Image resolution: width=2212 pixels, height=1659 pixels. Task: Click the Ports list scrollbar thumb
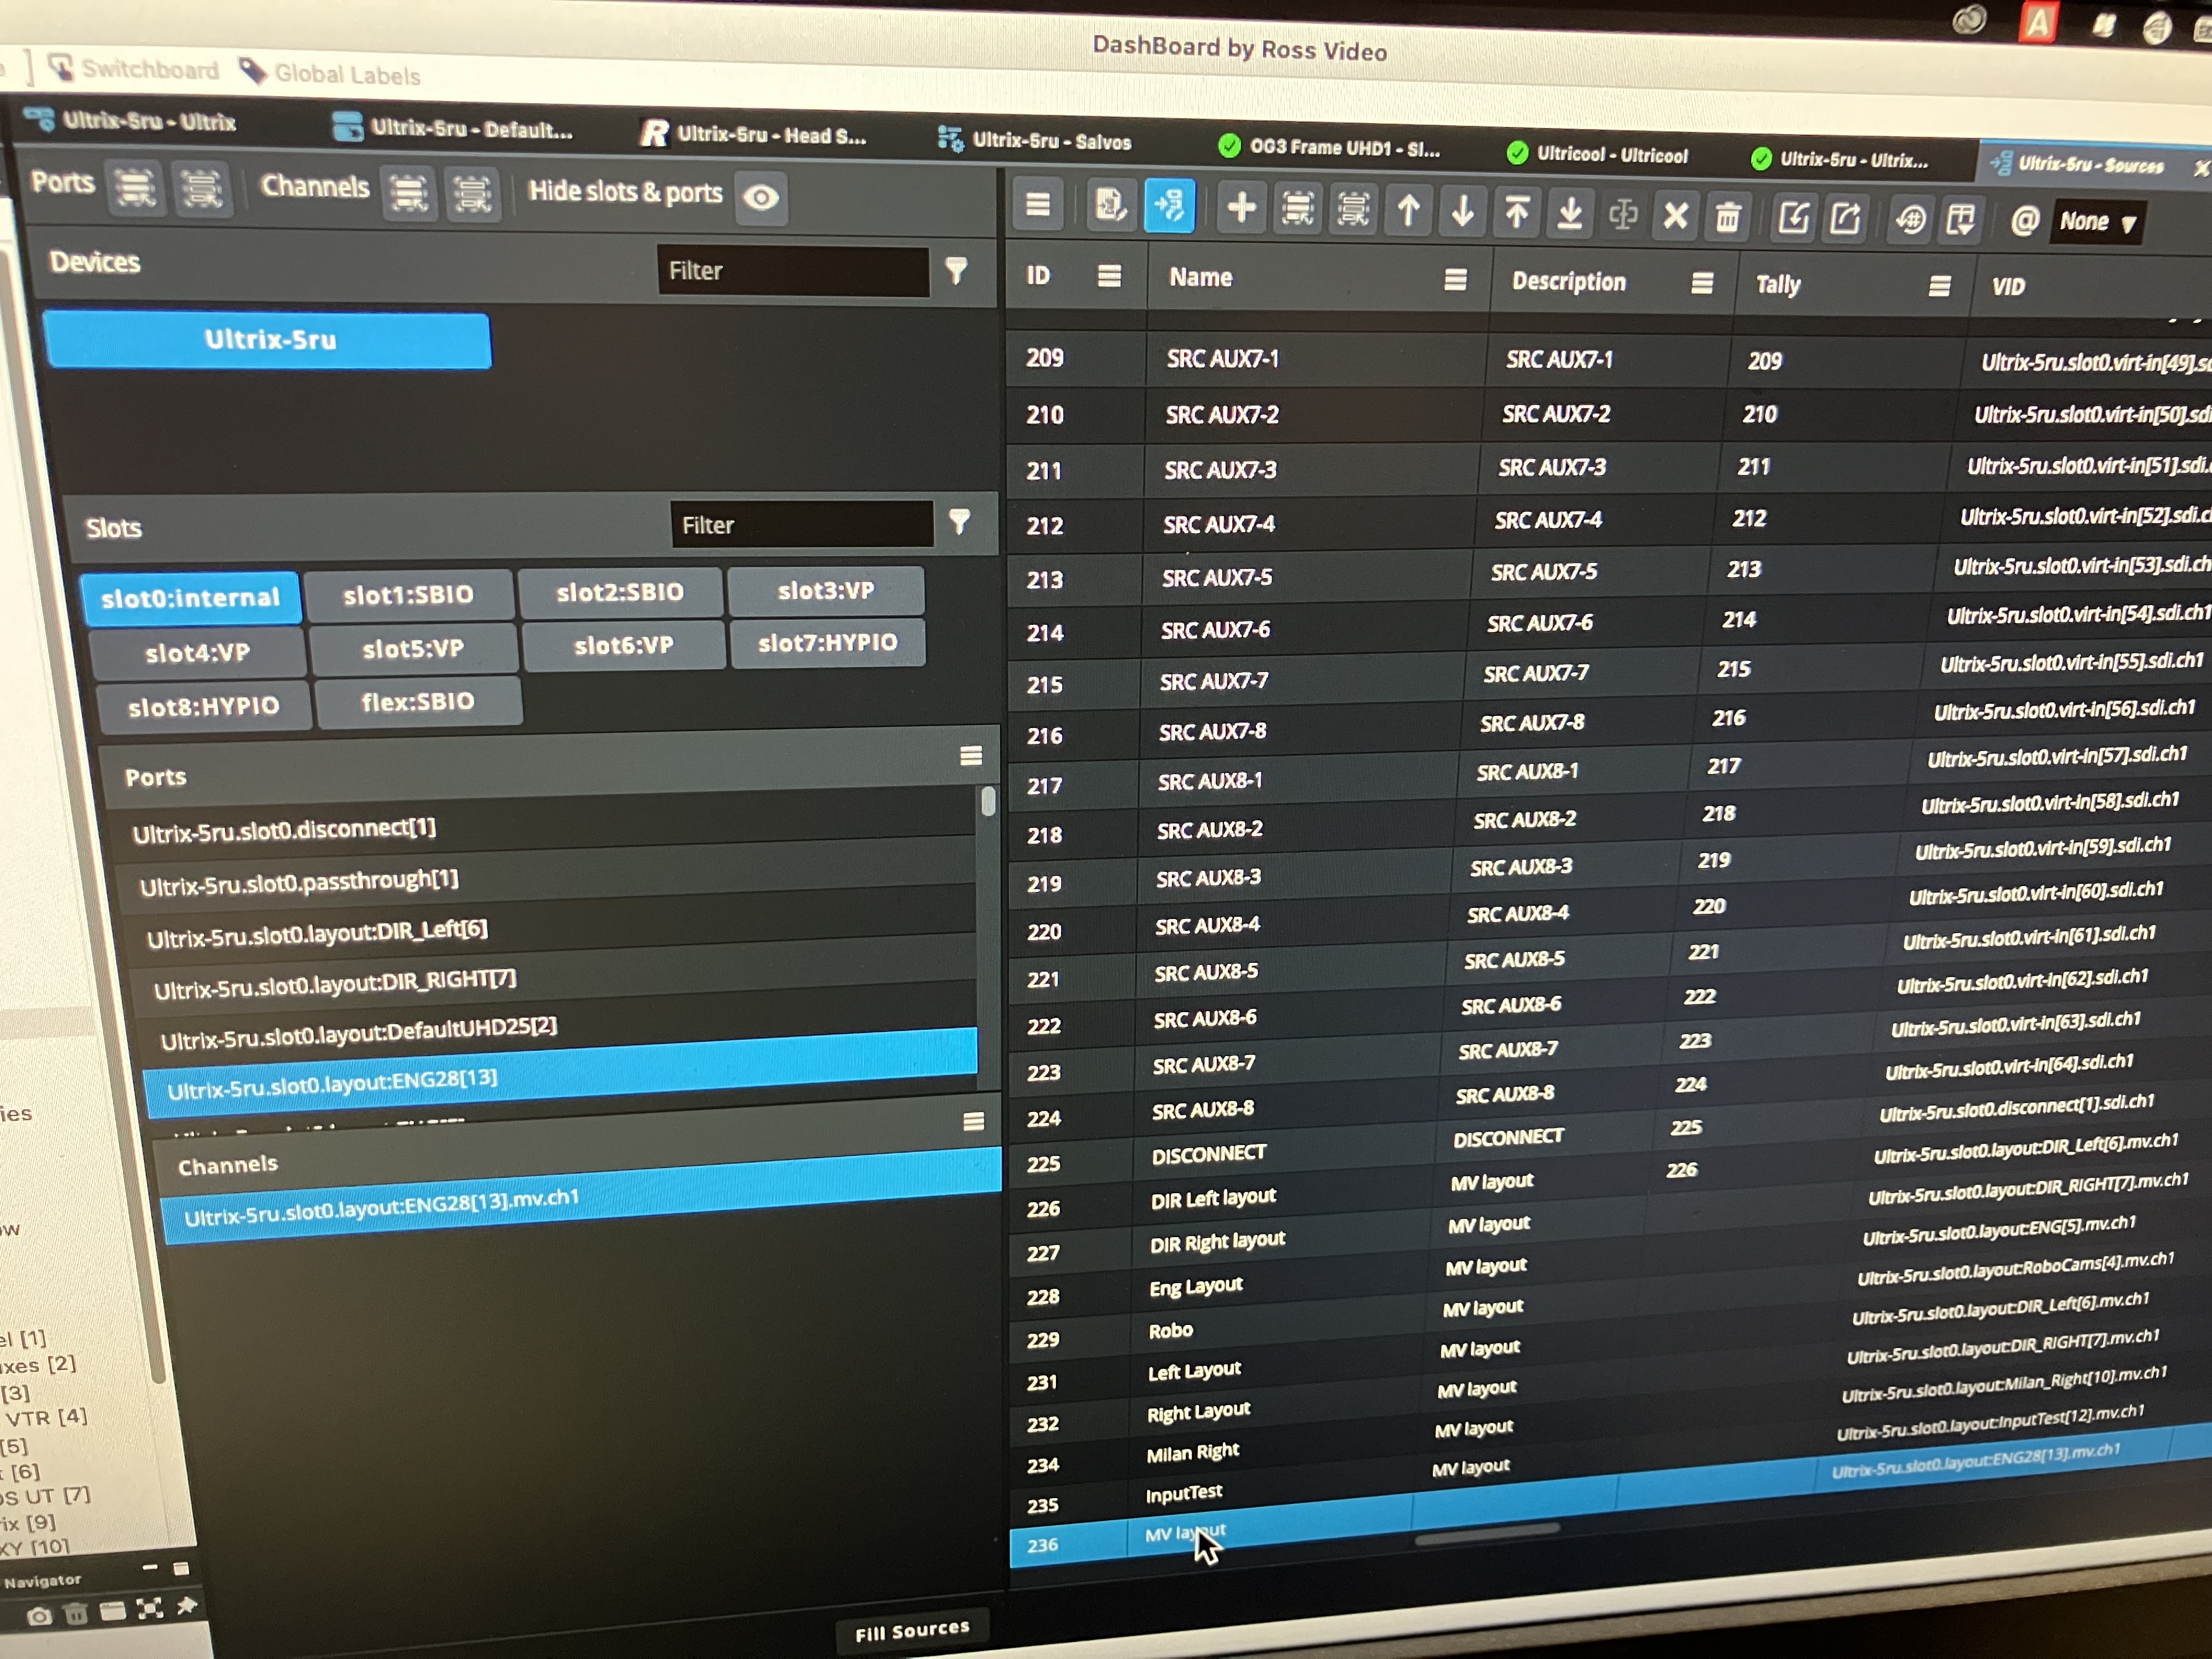988,802
